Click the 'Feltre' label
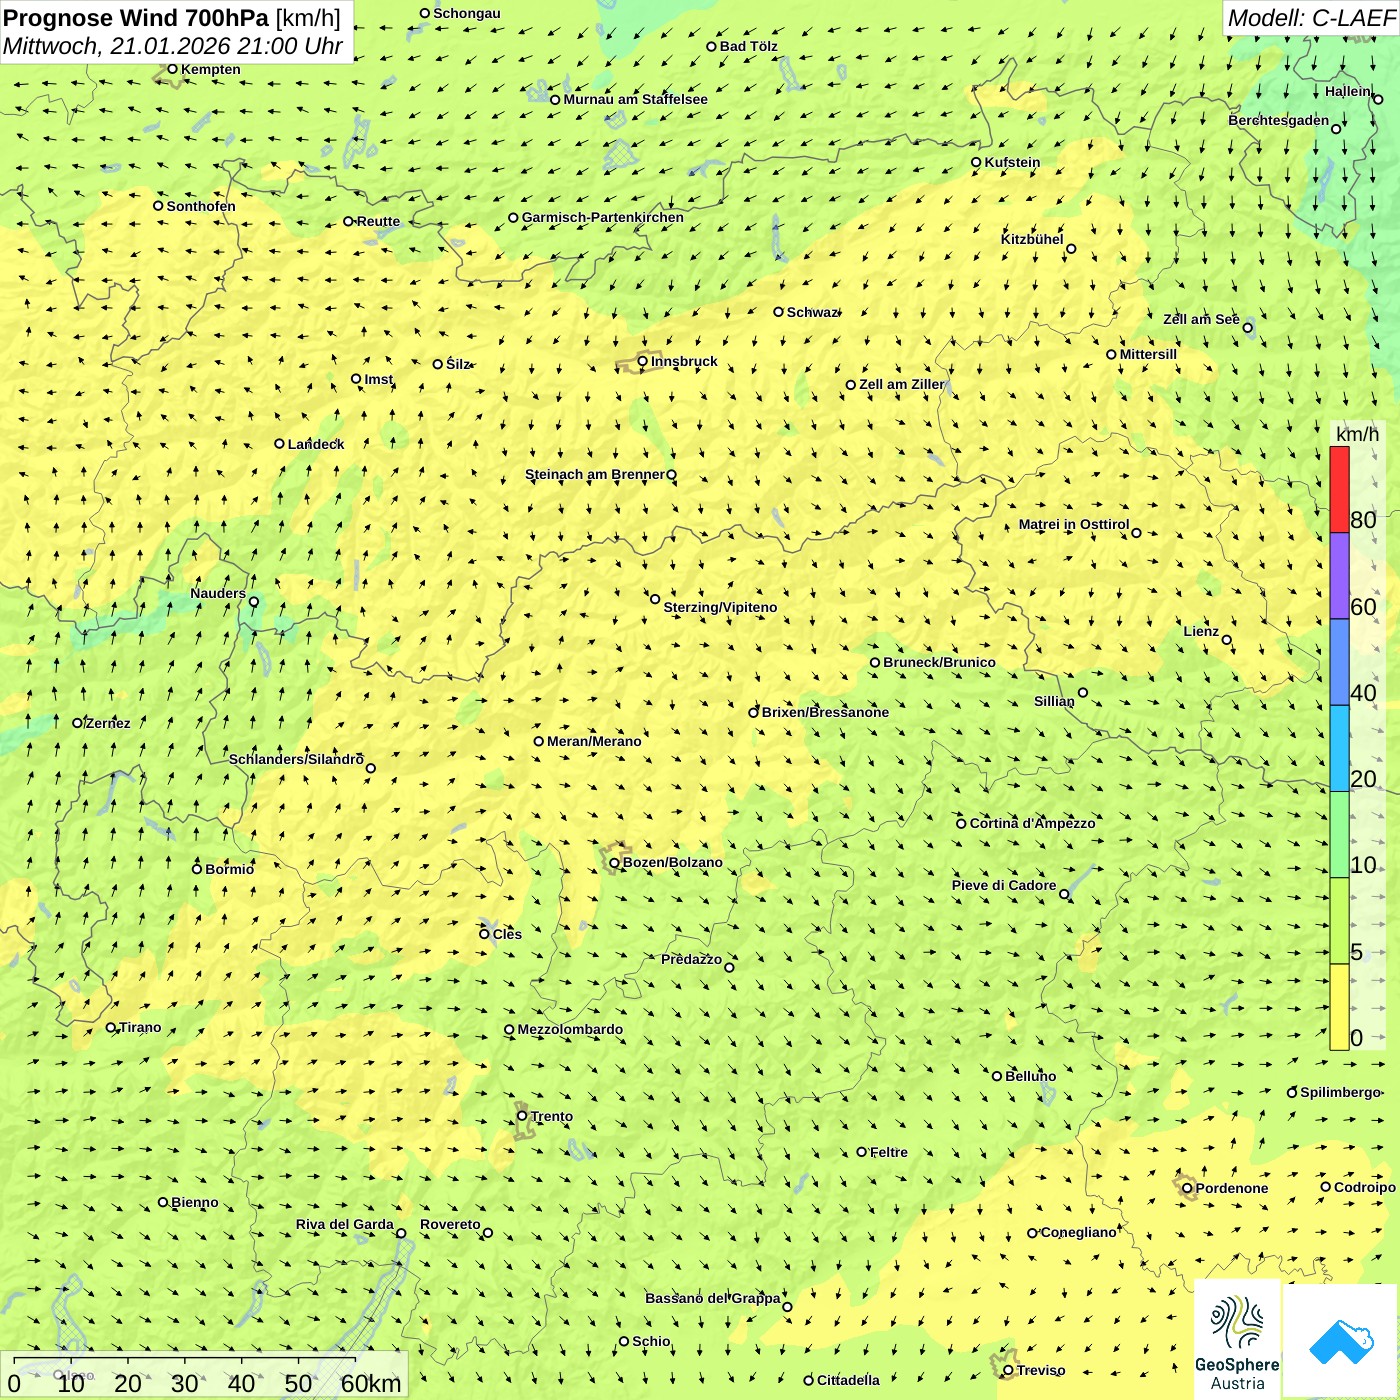 pyautogui.click(x=889, y=1152)
